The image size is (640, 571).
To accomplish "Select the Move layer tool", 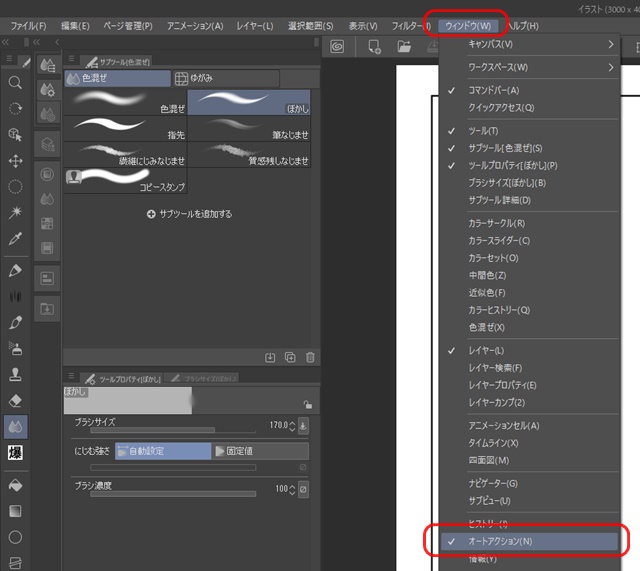I will tap(15, 160).
